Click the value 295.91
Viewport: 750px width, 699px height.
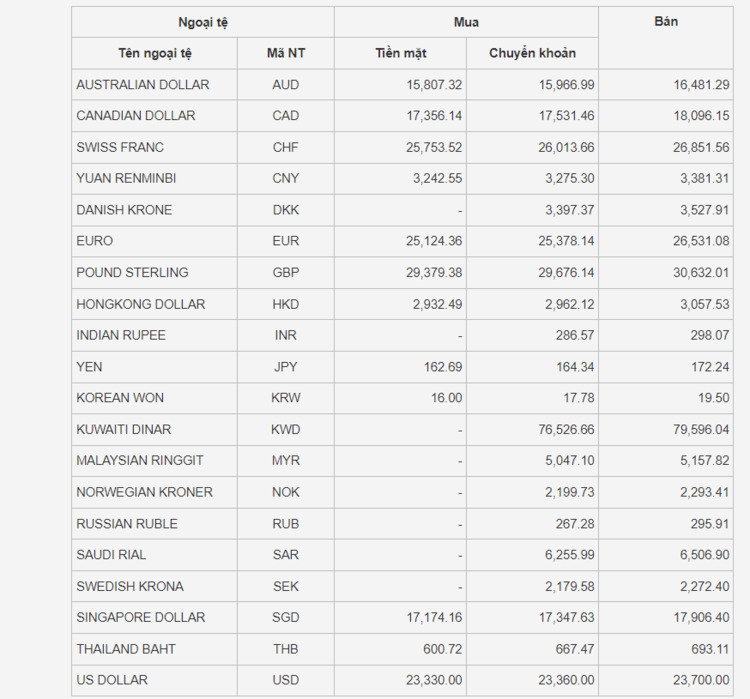[710, 524]
